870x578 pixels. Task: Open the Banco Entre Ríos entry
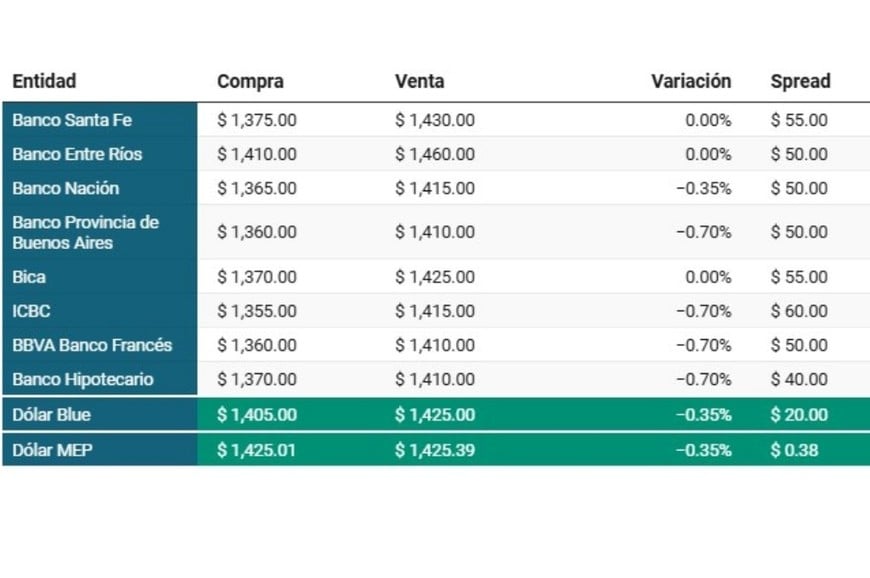coord(77,154)
